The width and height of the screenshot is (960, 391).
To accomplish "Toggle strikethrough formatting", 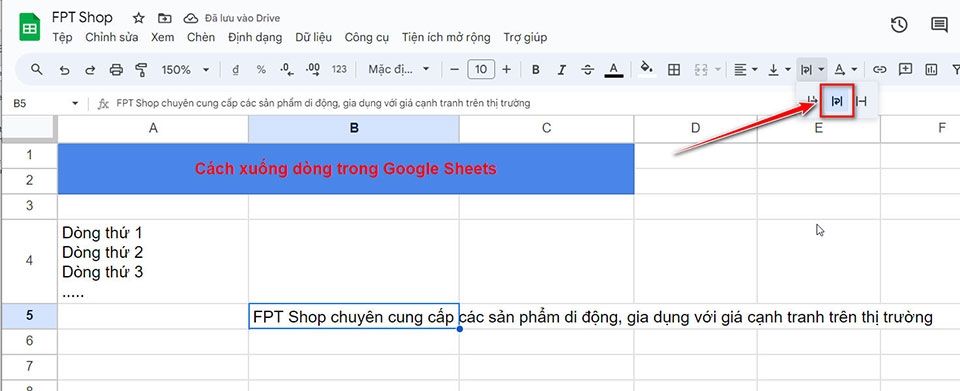I will [587, 70].
